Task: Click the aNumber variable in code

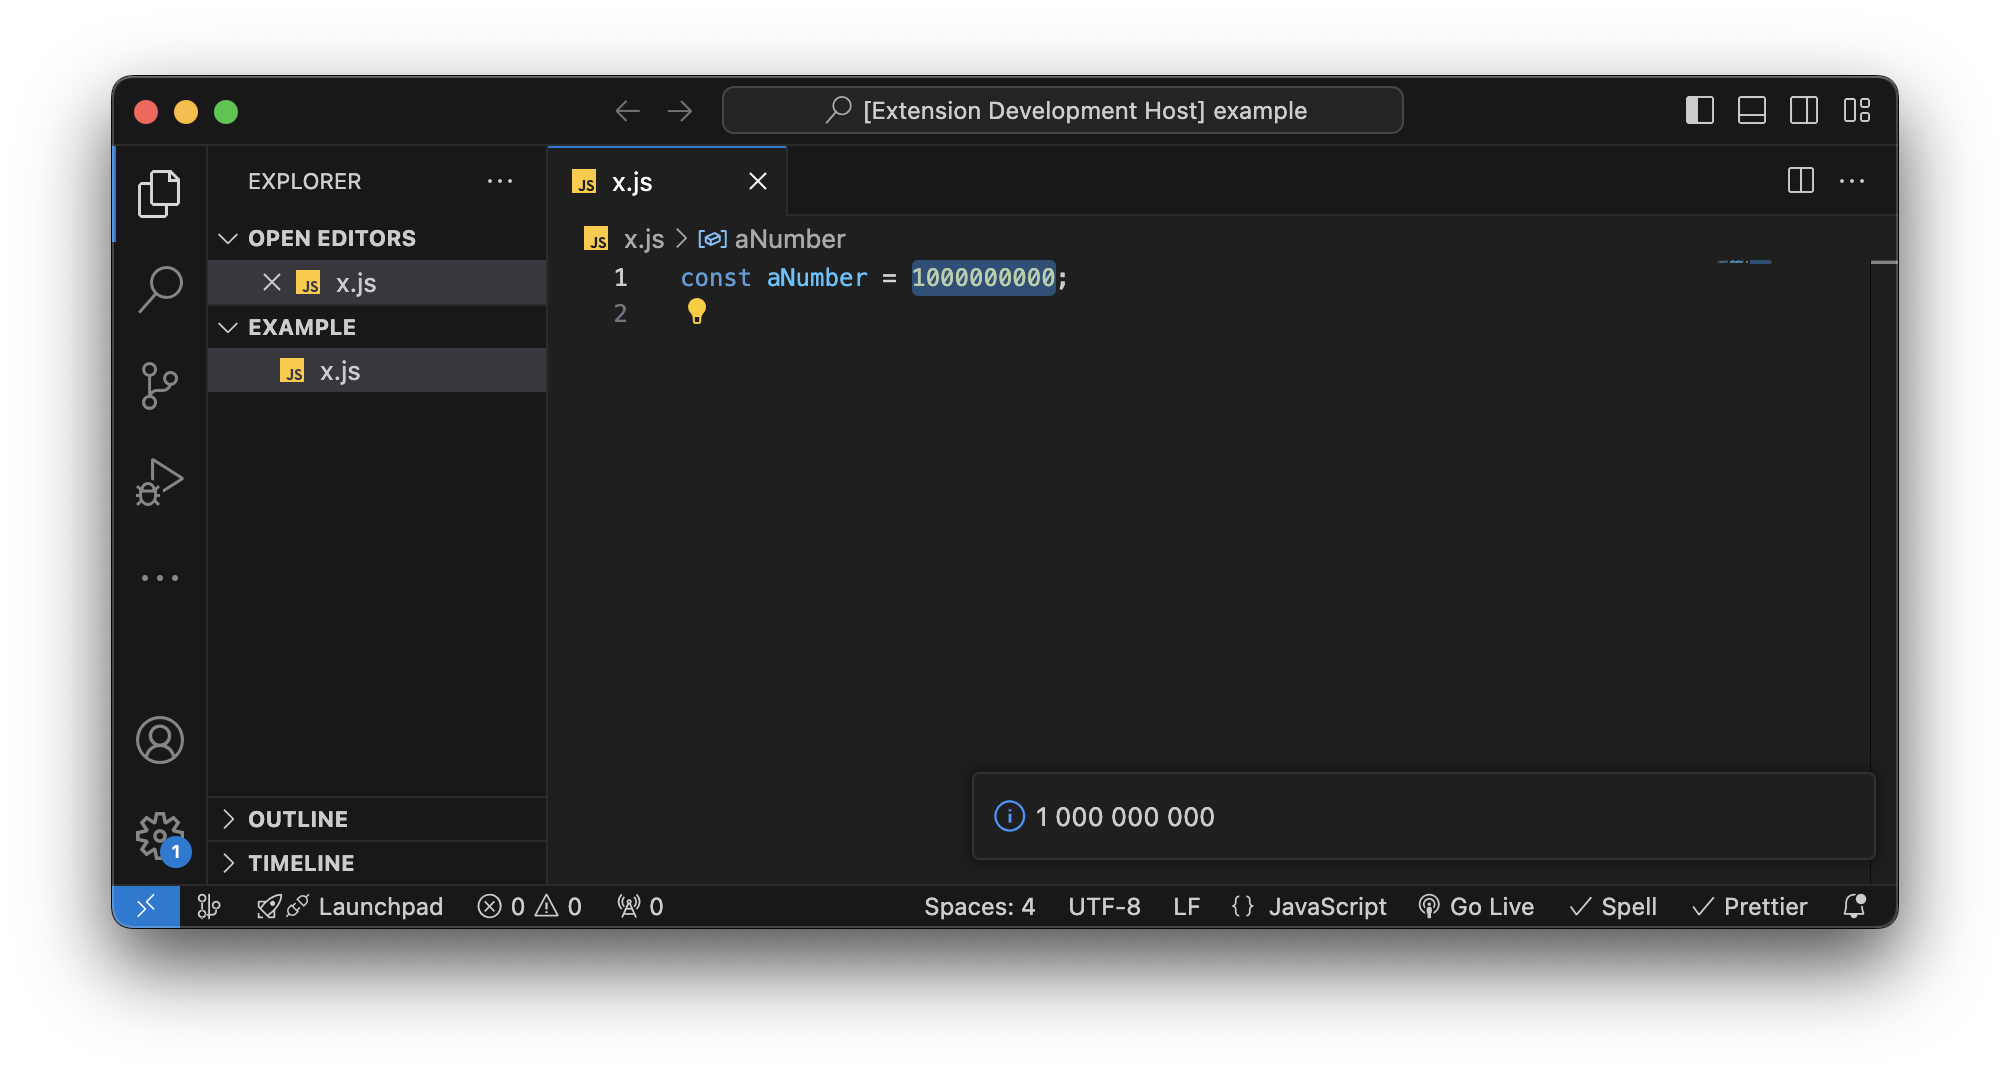Action: (x=817, y=277)
